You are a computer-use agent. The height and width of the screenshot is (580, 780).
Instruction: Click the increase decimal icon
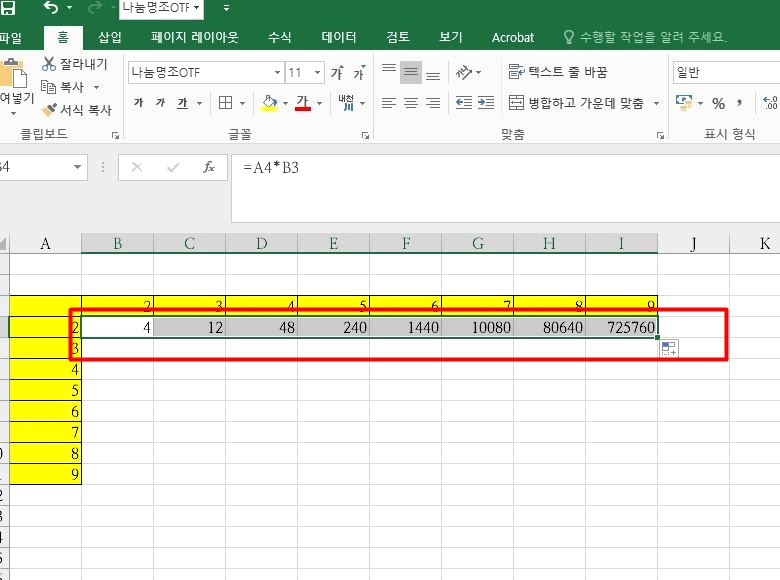click(770, 103)
